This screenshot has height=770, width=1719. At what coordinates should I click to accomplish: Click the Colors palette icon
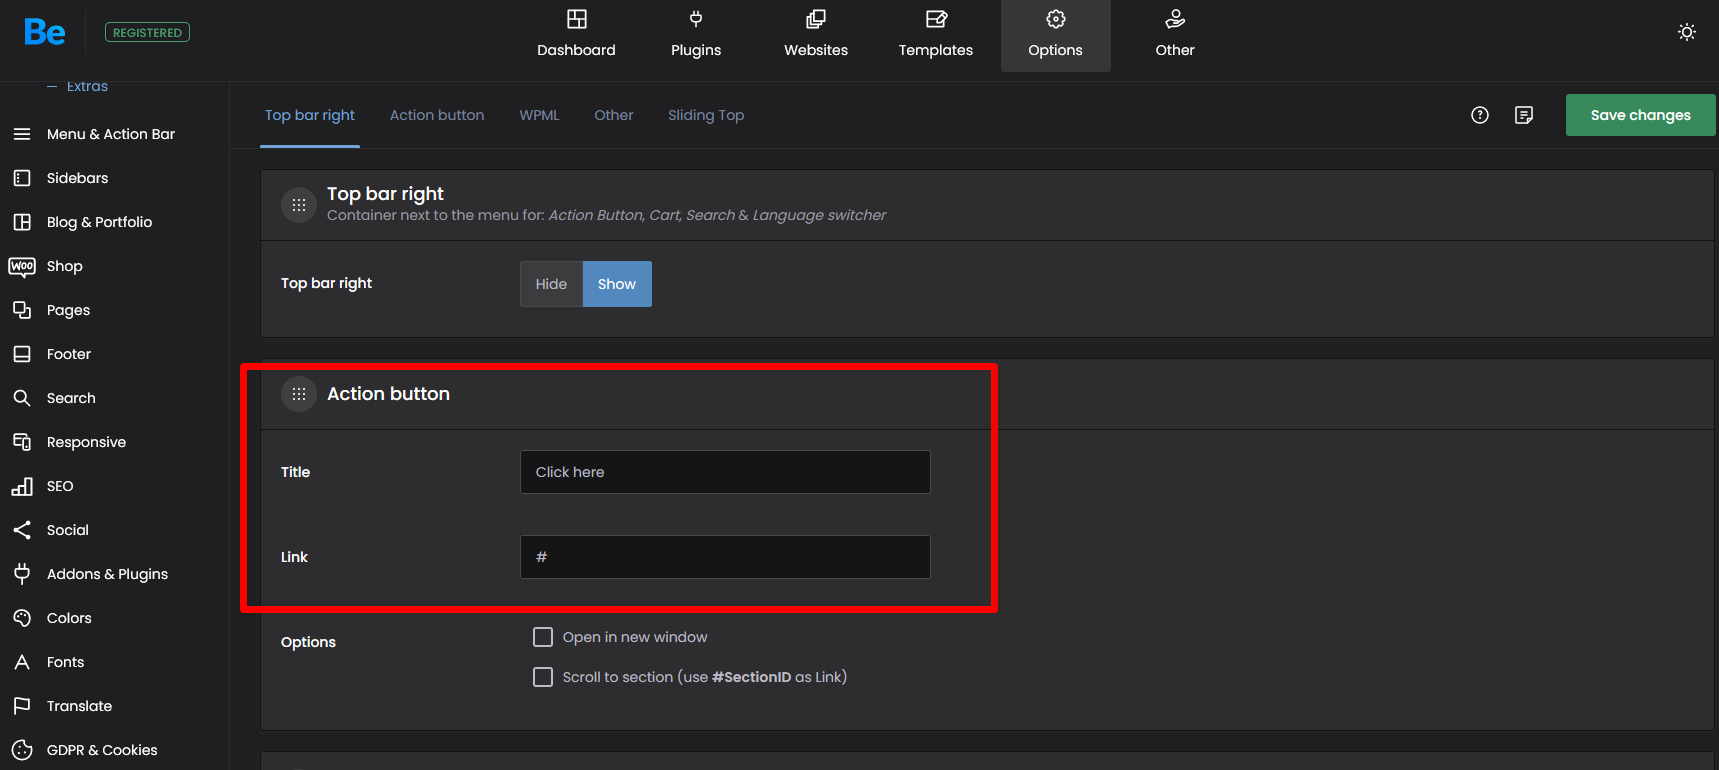pyautogui.click(x=22, y=618)
